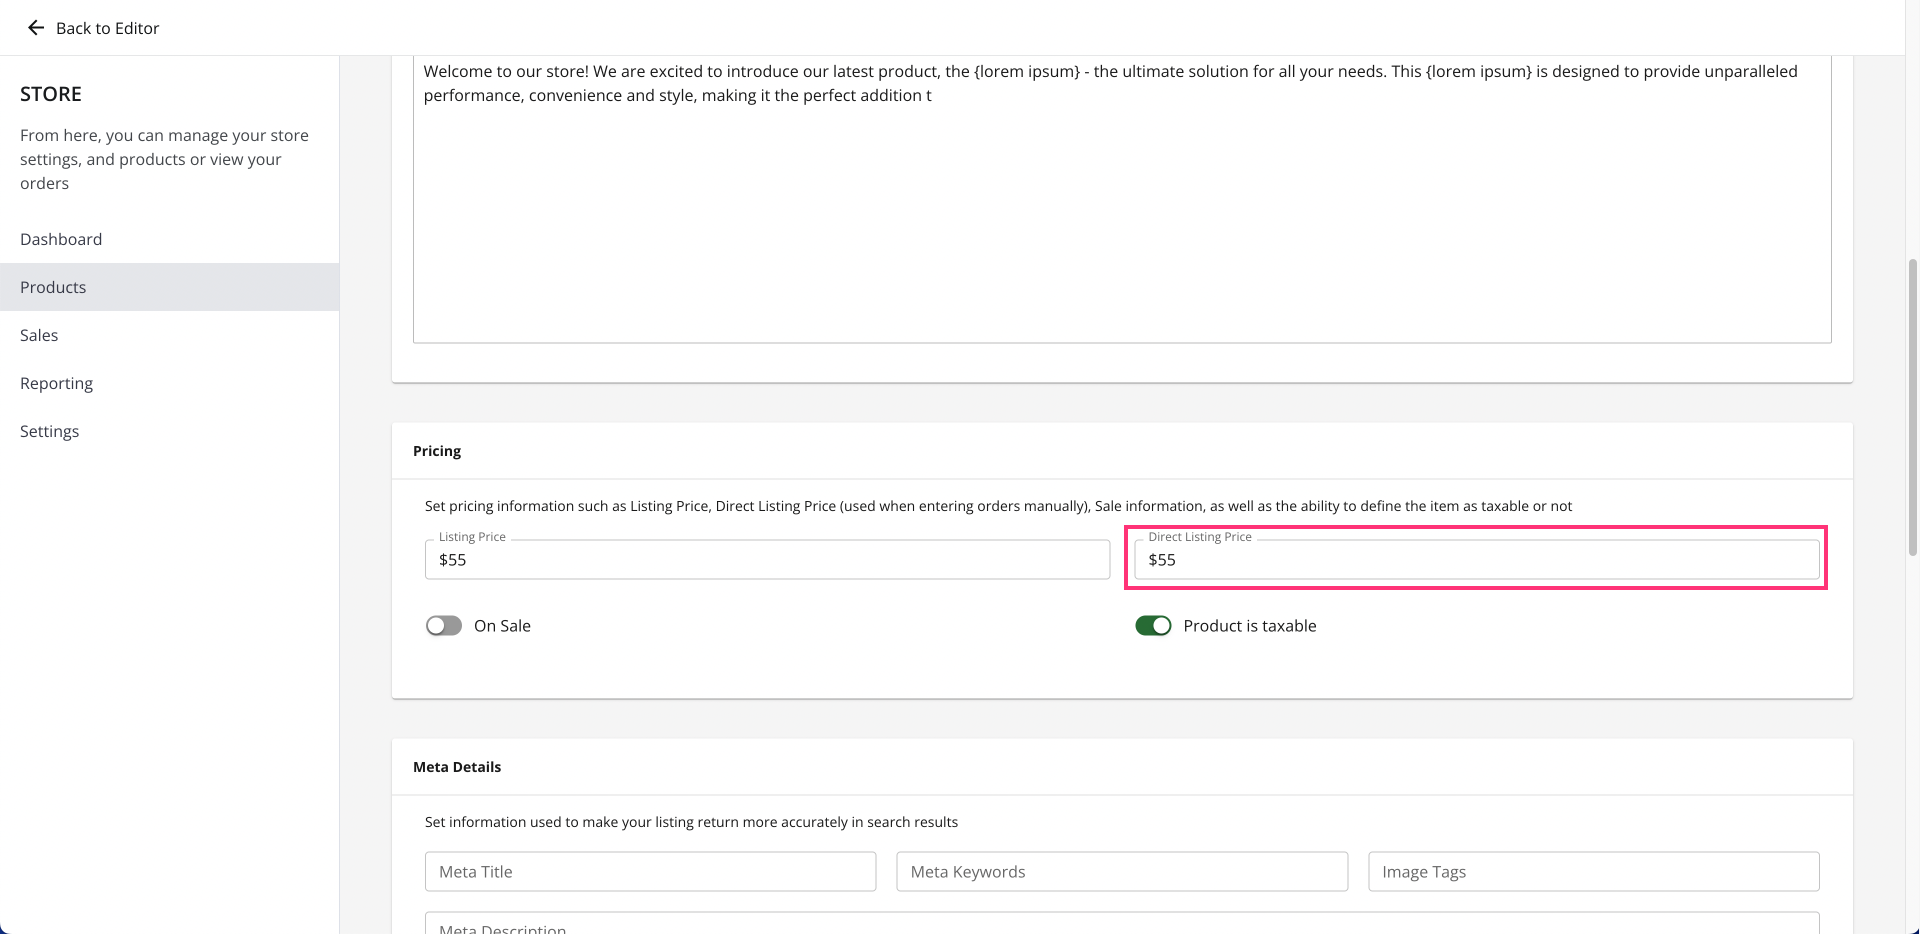
Task: Click the Meta Details section heading
Action: coord(457,767)
